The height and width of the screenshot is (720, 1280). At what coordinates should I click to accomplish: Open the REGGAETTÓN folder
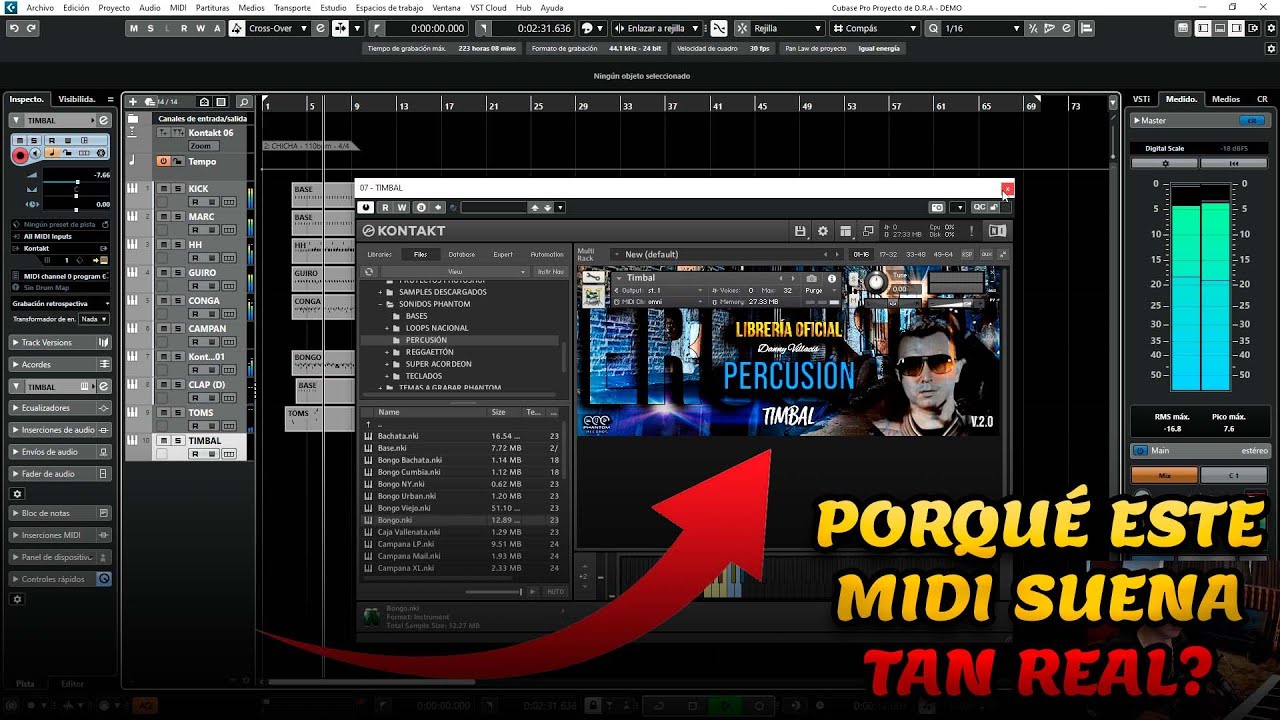click(x=429, y=352)
